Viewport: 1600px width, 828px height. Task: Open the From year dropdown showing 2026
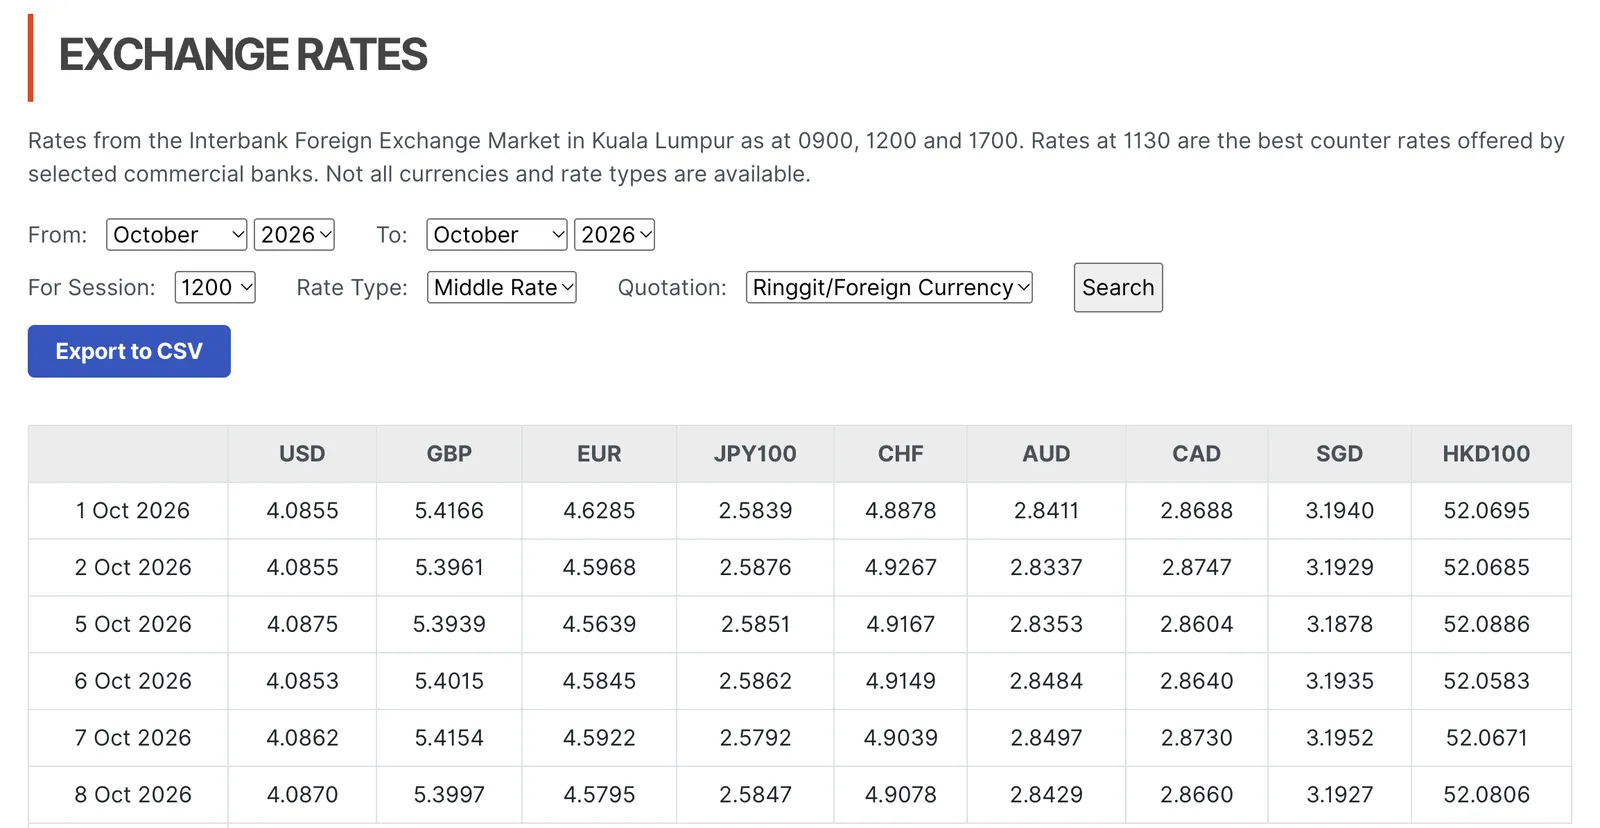click(294, 235)
